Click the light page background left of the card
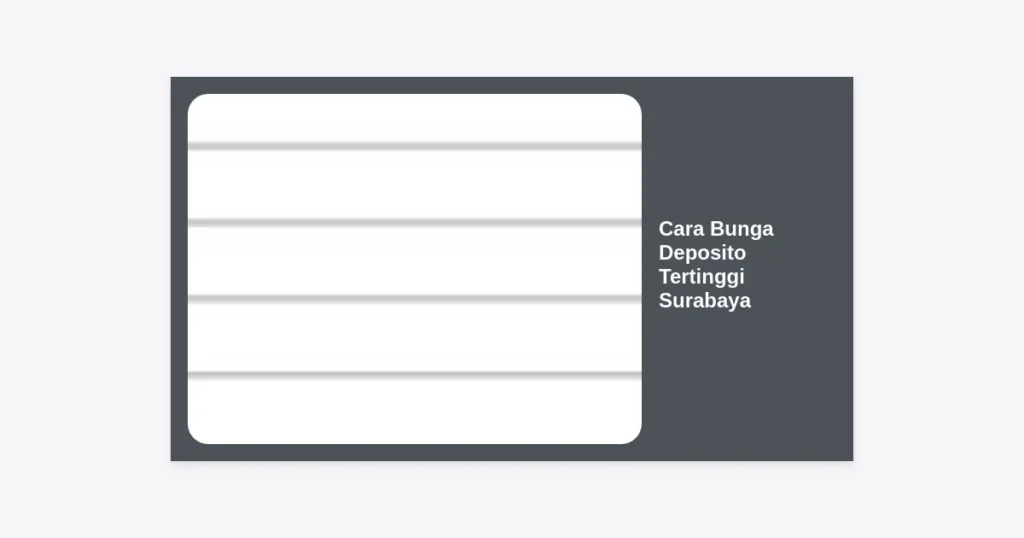1024x538 pixels. [85, 268]
